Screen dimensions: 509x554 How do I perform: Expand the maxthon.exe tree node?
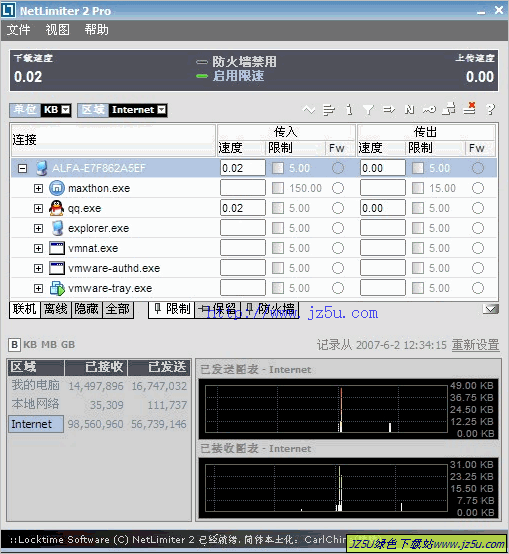(x=38, y=188)
